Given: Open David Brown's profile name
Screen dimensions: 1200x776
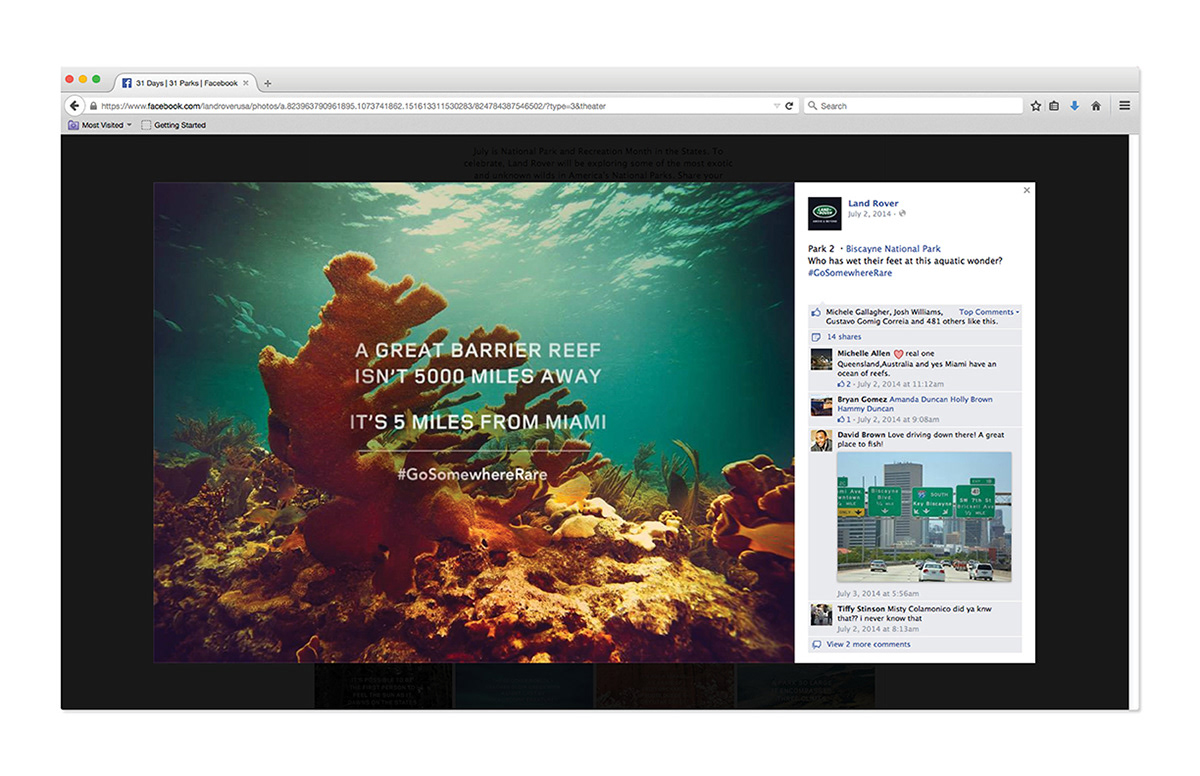Looking at the screenshot, I should coord(861,435).
